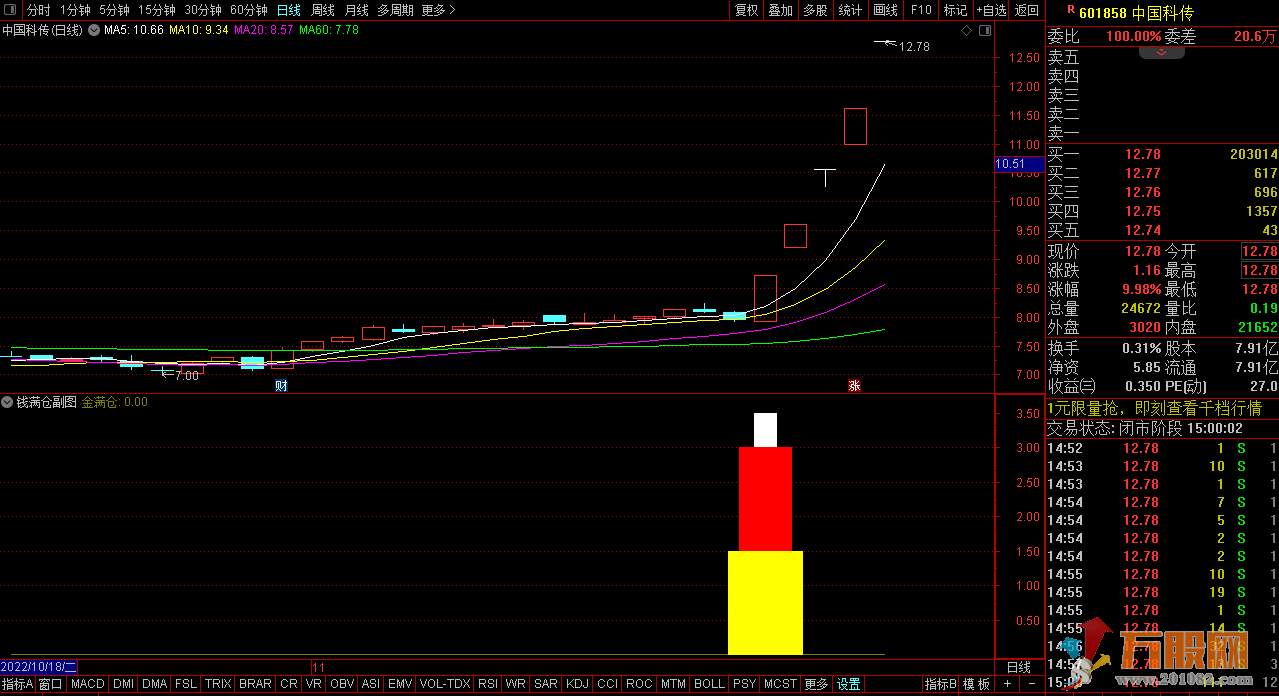Select the 日线 period
The image size is (1279, 696).
pyautogui.click(x=288, y=10)
